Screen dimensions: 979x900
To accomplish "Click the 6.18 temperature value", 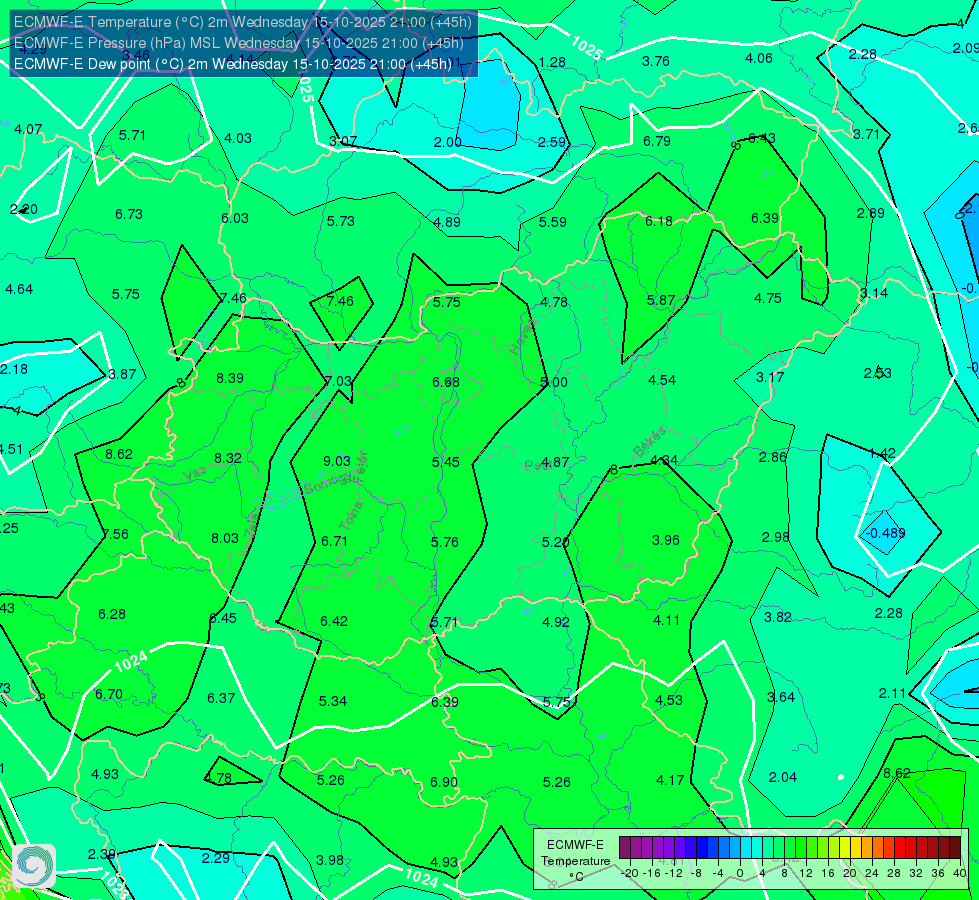I will (659, 220).
